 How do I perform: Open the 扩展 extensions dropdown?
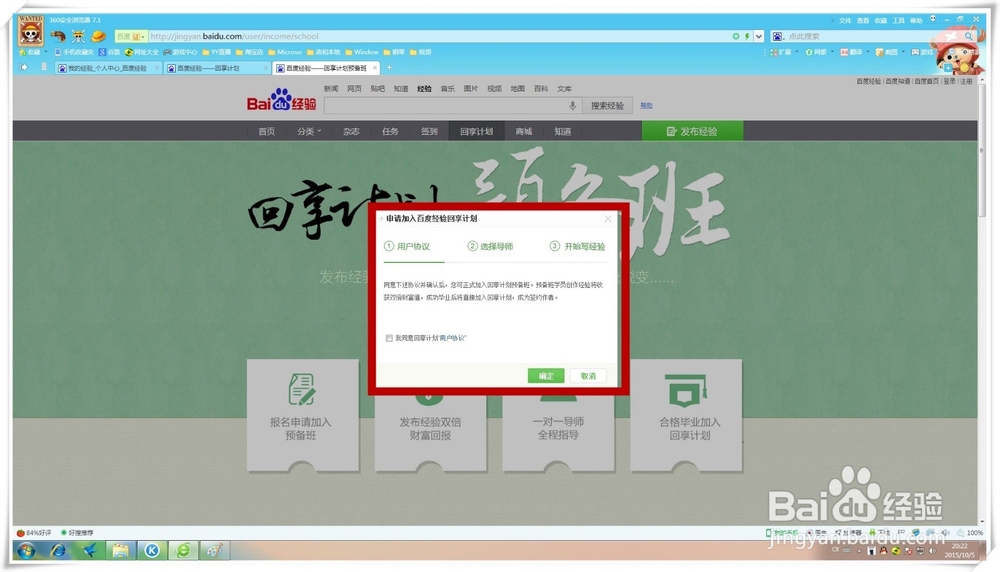[x=784, y=52]
